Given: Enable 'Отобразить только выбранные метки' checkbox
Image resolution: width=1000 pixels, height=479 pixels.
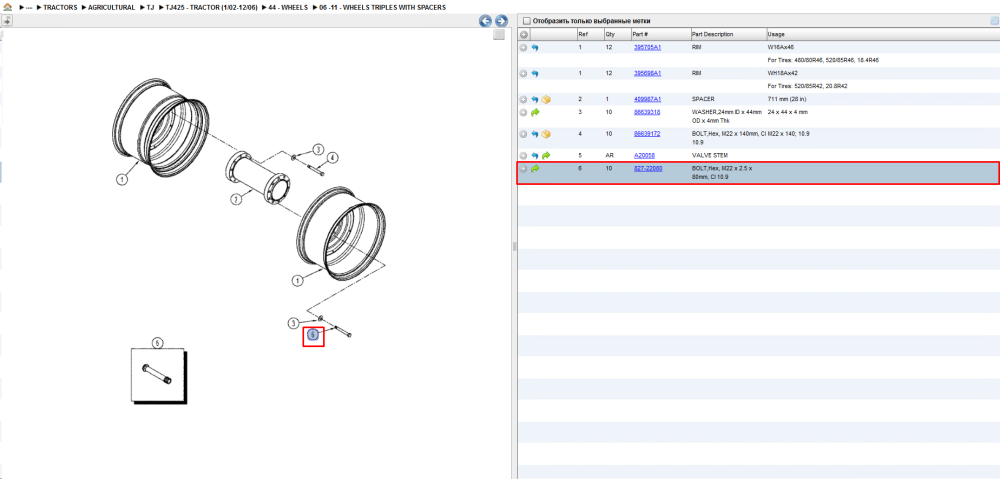Looking at the screenshot, I should point(526,20).
